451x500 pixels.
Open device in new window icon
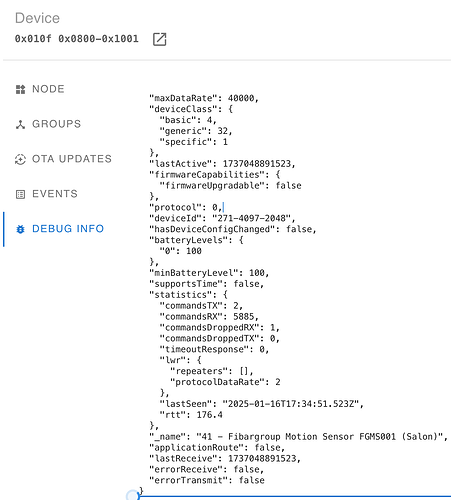(159, 39)
